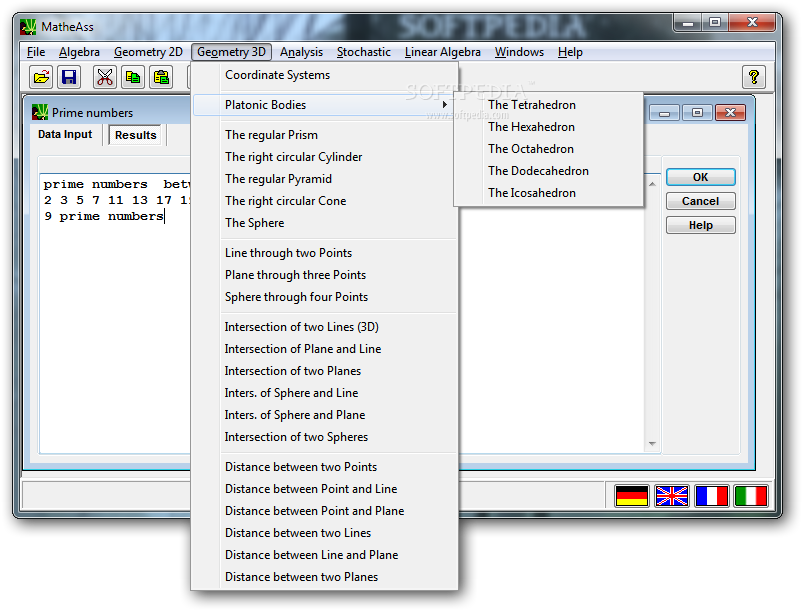Open the Analysis menu
This screenshot has width=803, height=611.
coord(301,52)
